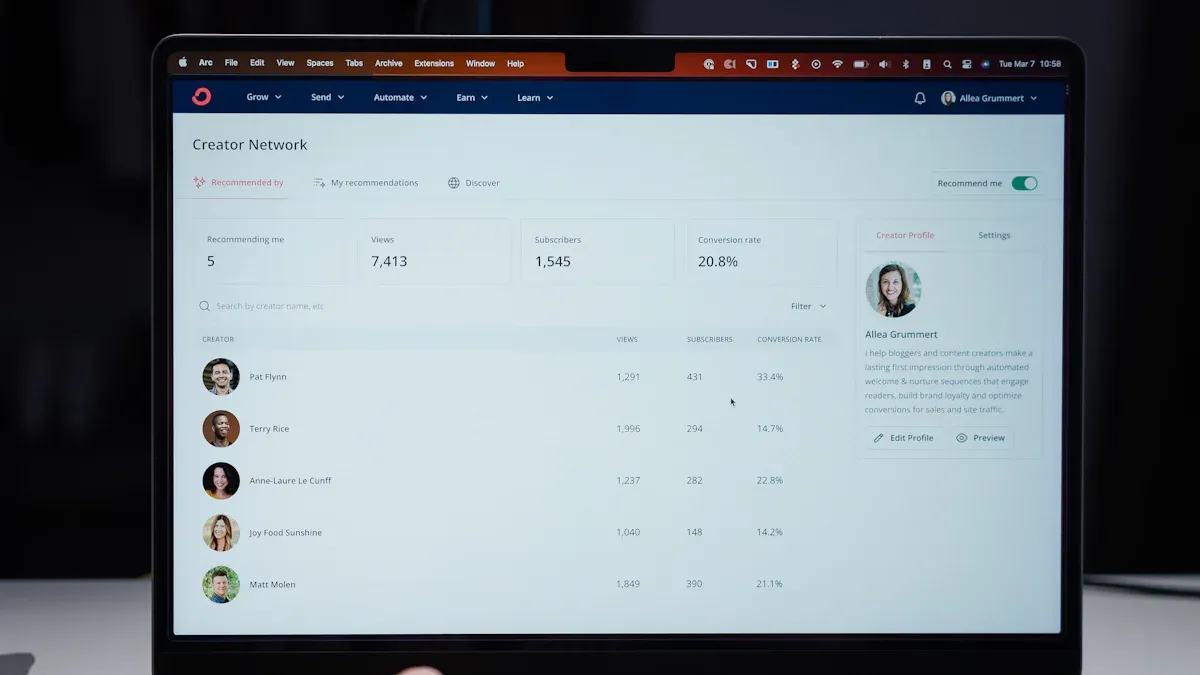
Task: Open Joy Food Sunshine creator name
Action: click(x=286, y=533)
